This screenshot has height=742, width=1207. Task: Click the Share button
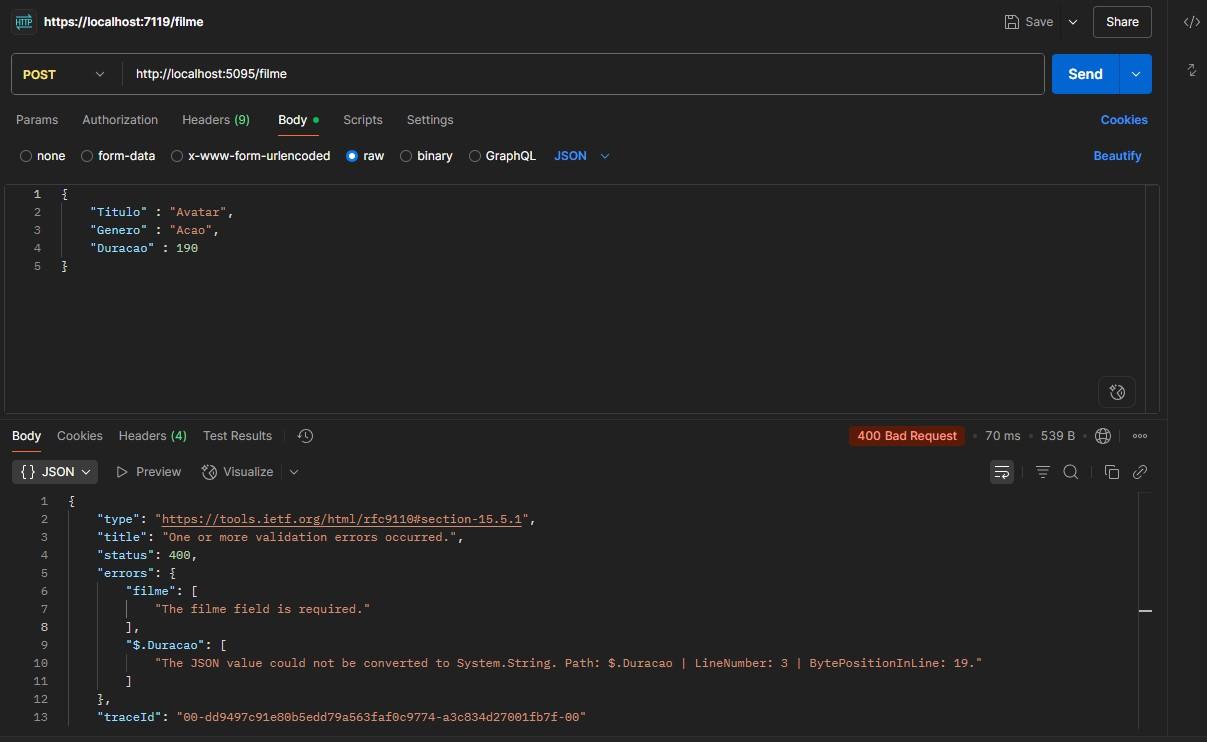1122,22
